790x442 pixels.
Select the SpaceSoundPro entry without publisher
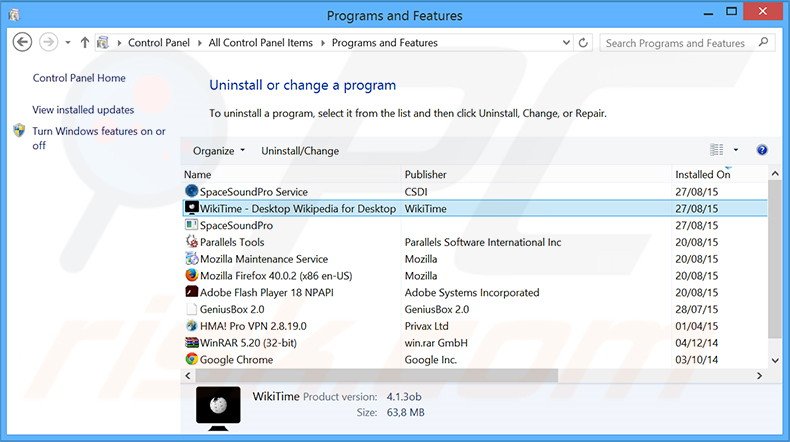[236, 225]
